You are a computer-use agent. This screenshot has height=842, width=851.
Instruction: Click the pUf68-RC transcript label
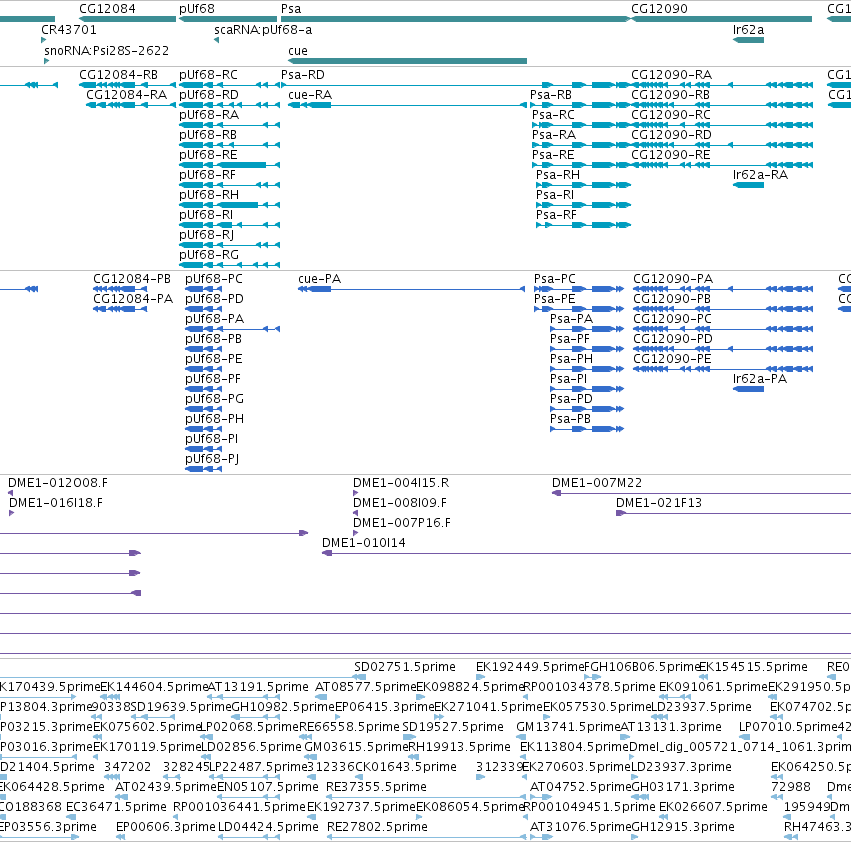click(208, 74)
